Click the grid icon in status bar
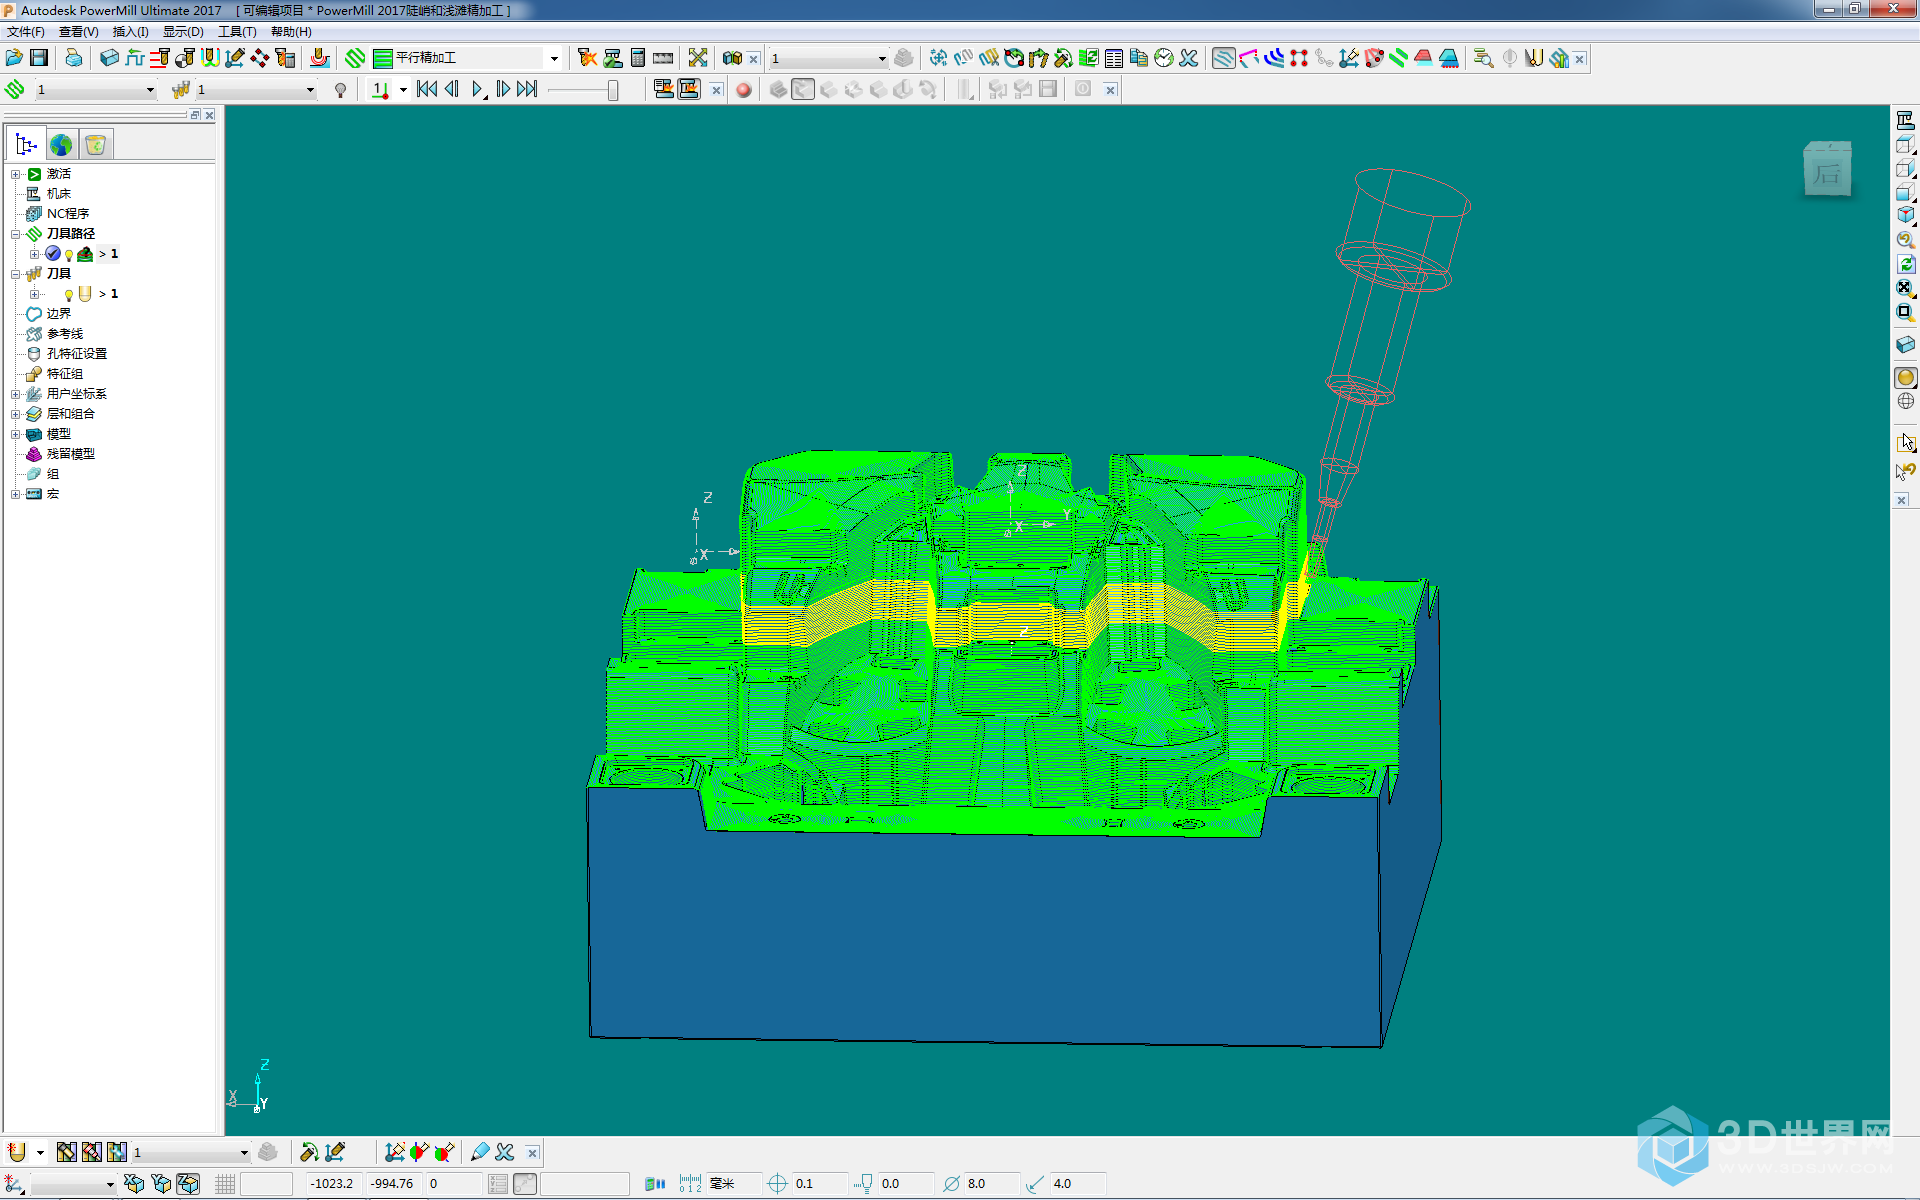1920x1200 pixels. click(225, 1183)
